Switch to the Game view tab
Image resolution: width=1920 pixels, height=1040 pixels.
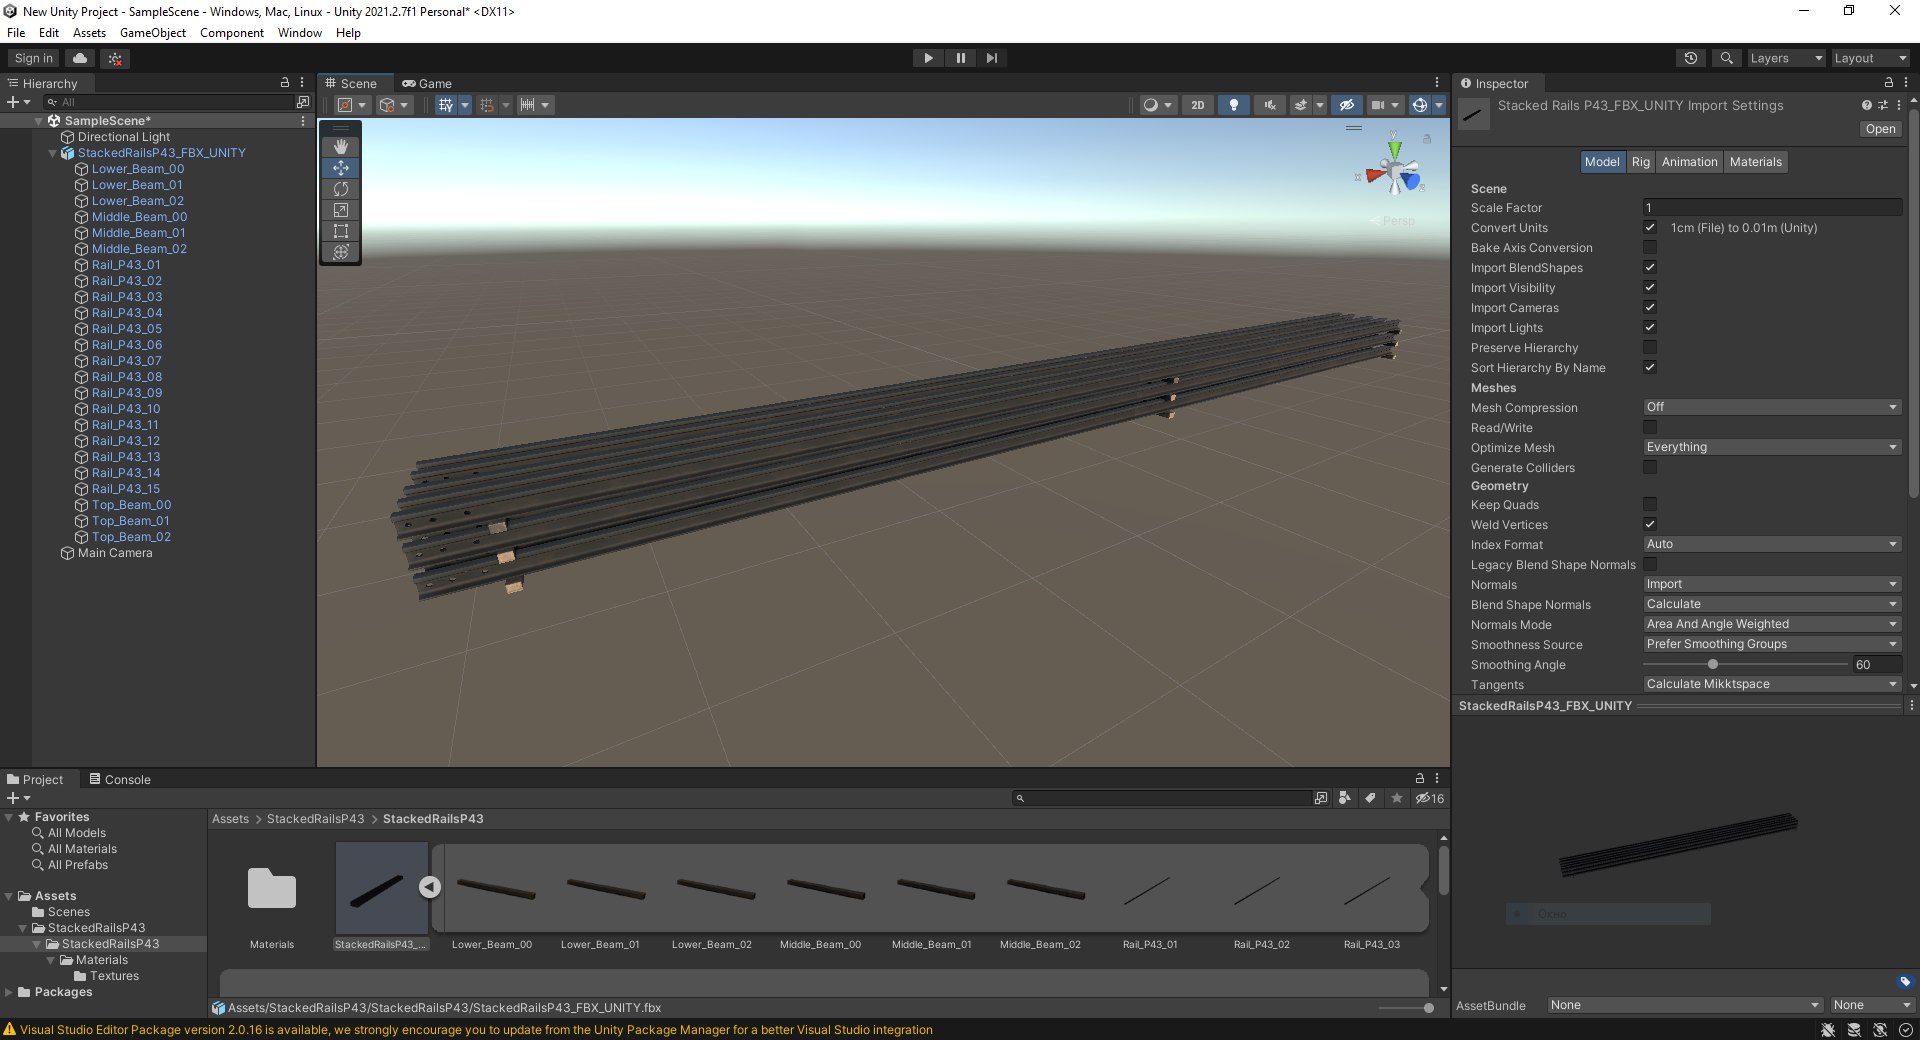pos(427,84)
